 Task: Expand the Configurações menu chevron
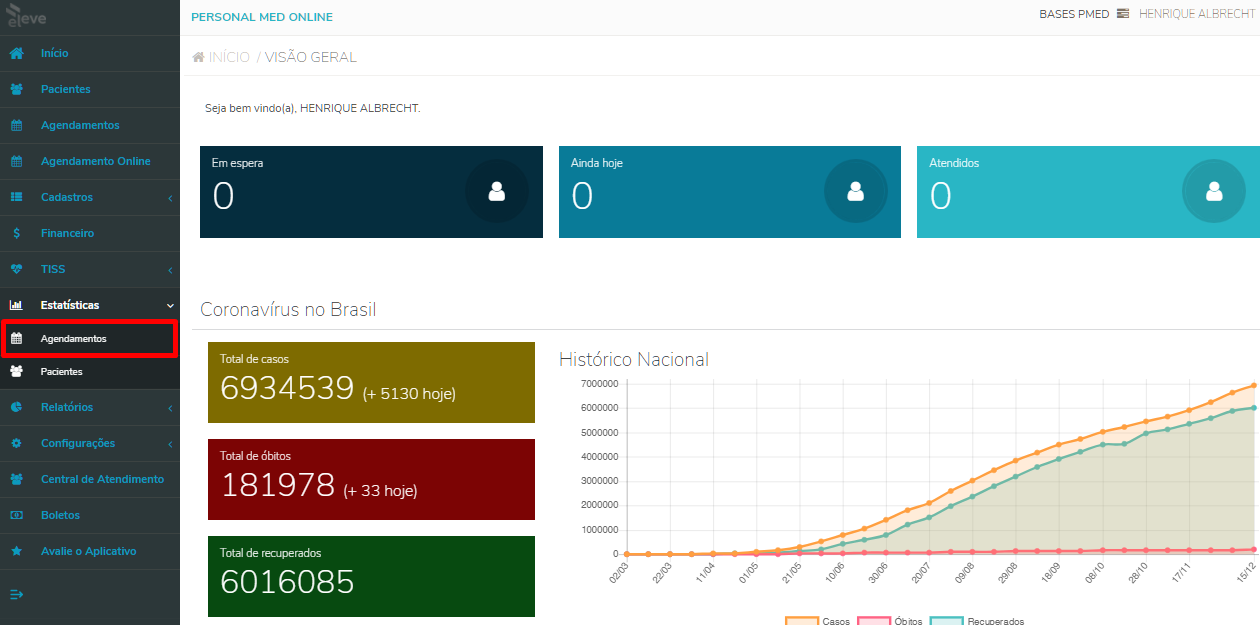(170, 444)
